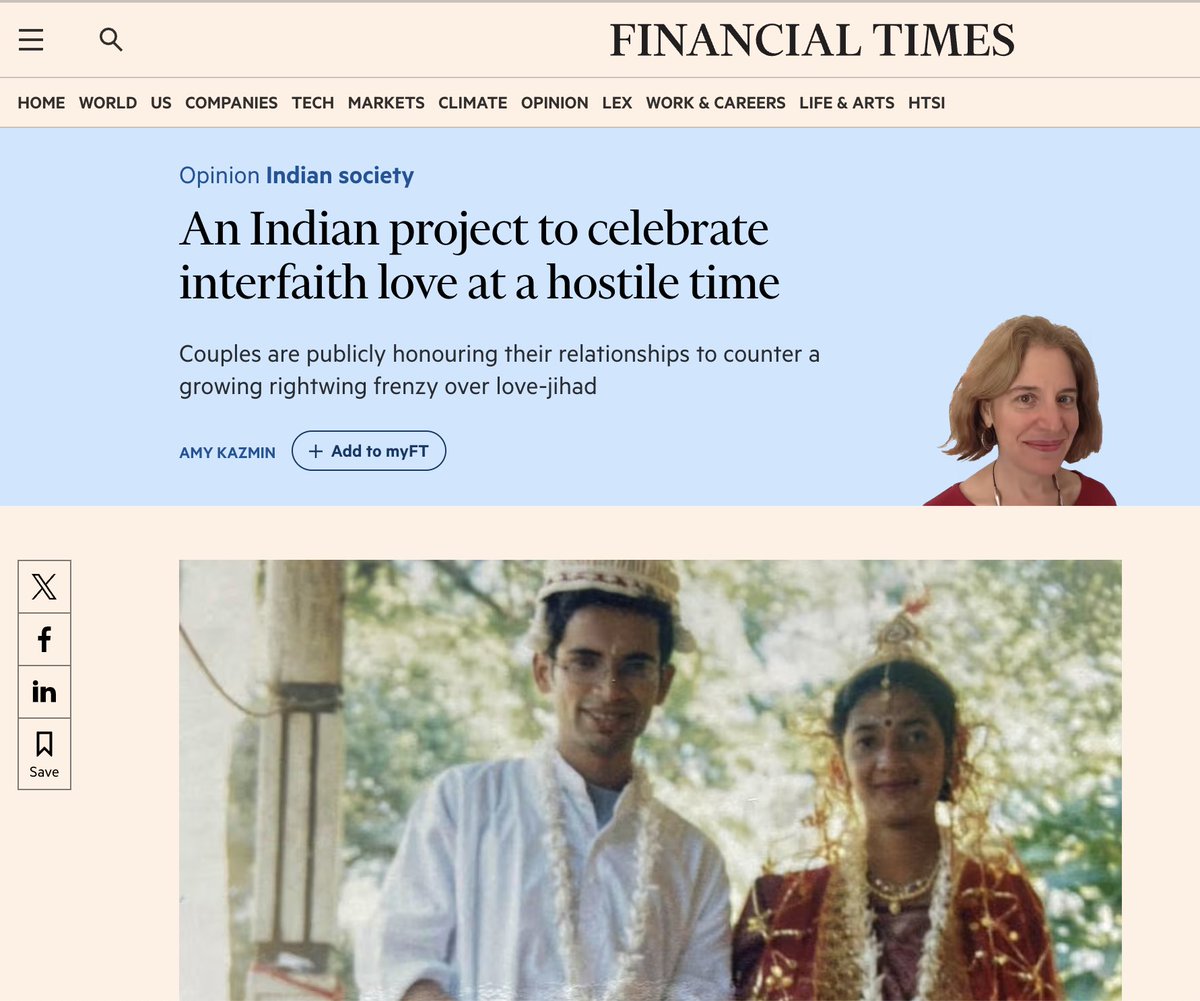The width and height of the screenshot is (1200, 1001).
Task: Open the WORK & CAREERS section
Action: point(716,103)
